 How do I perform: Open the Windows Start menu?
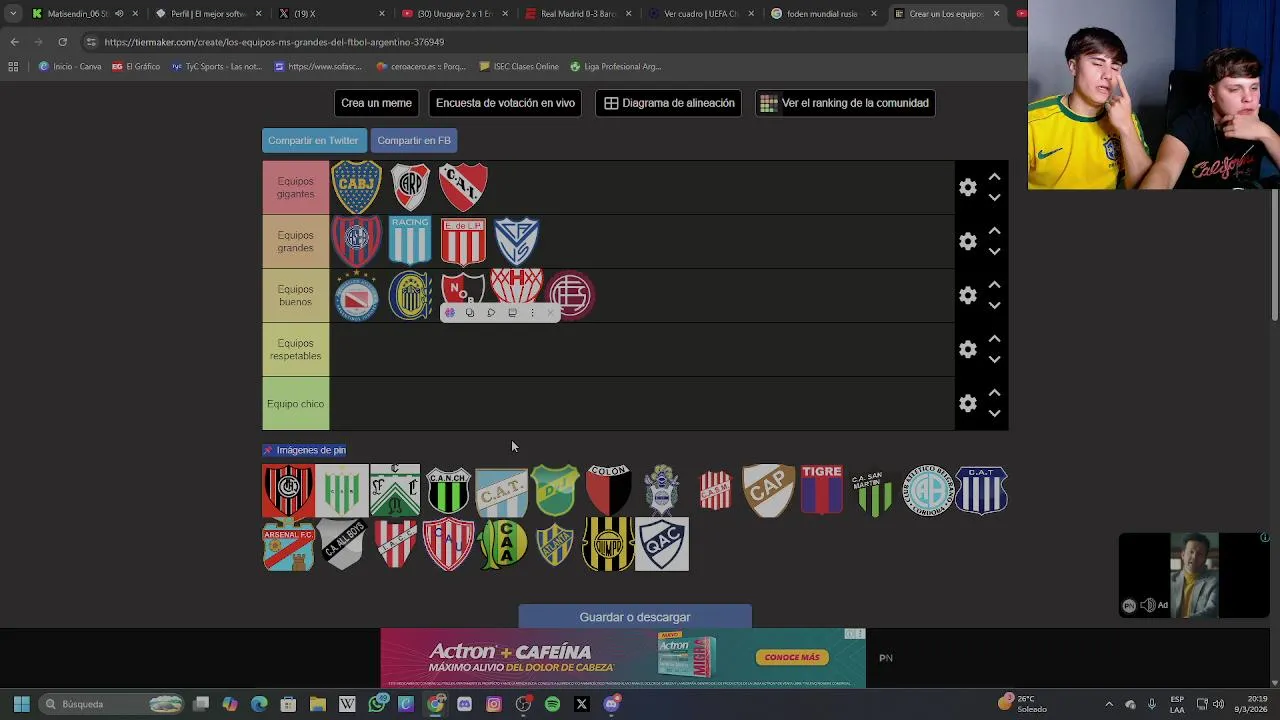pos(21,704)
